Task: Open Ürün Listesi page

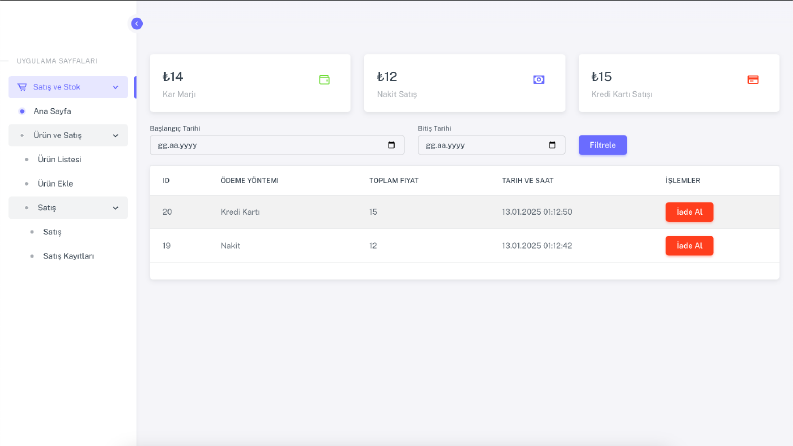Action: point(59,159)
